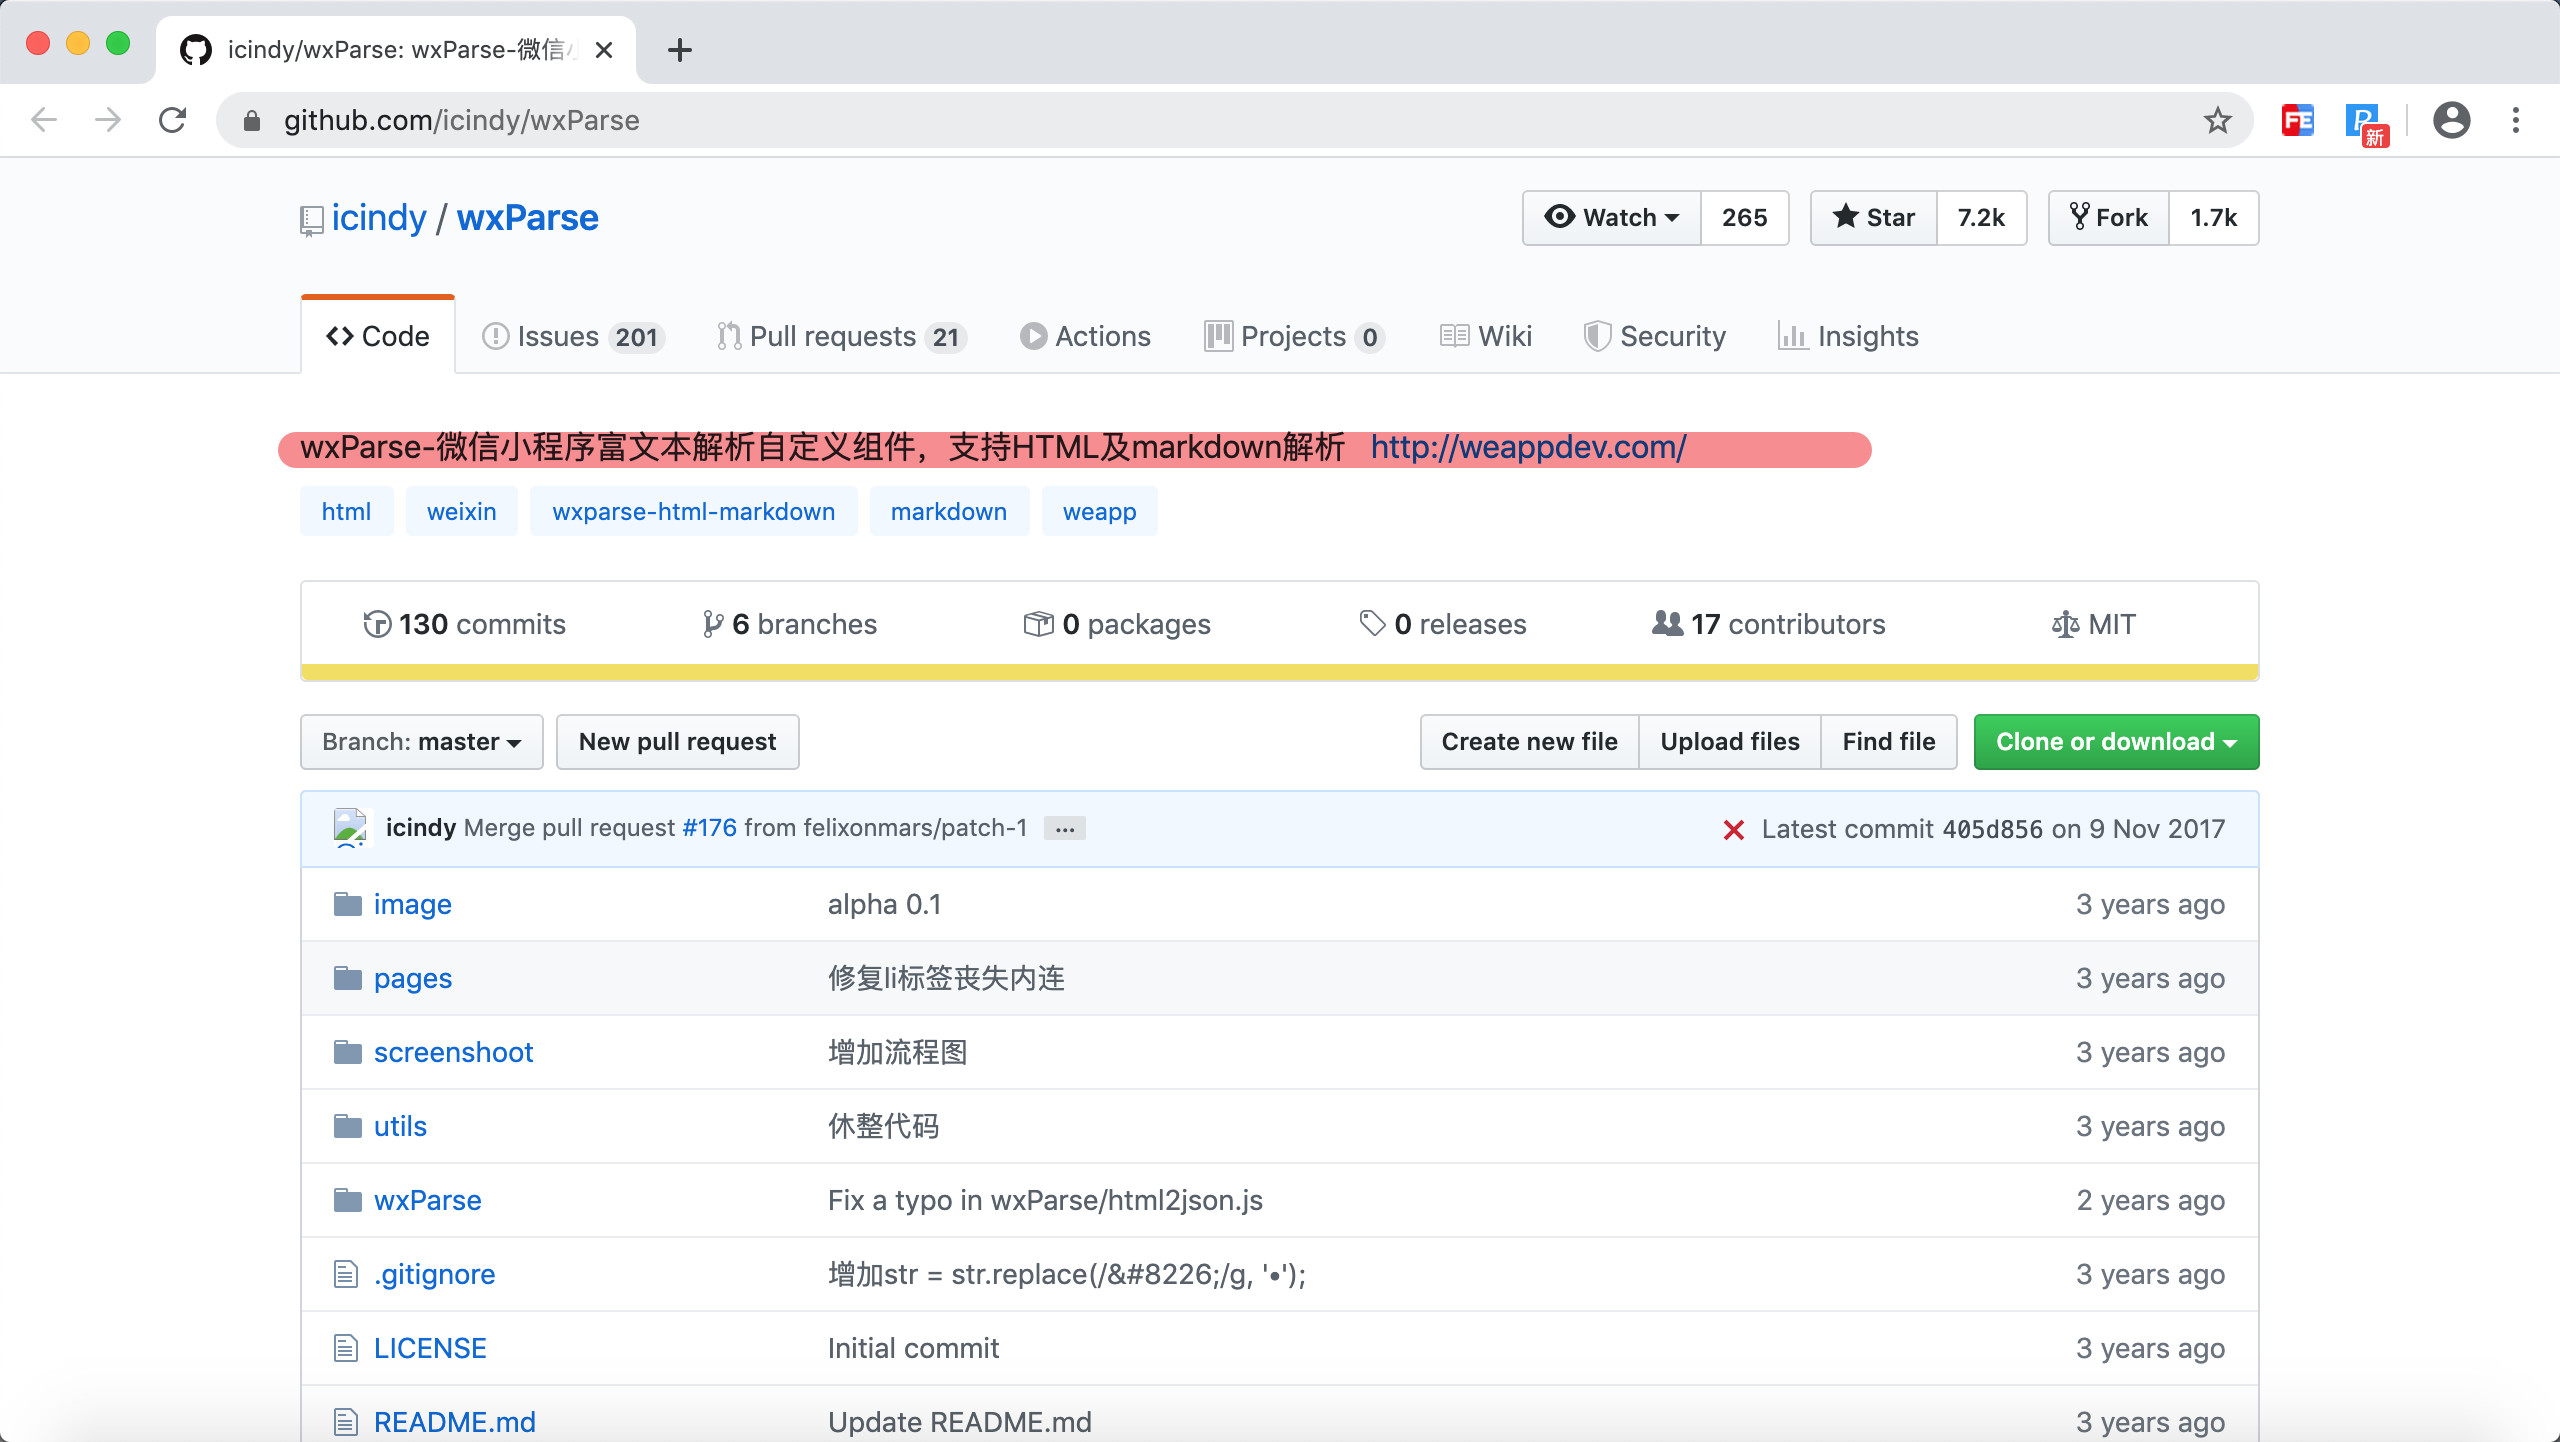Click icindy's commit avatar thumbnail
Screen dimensions: 2560x1442
351,828
